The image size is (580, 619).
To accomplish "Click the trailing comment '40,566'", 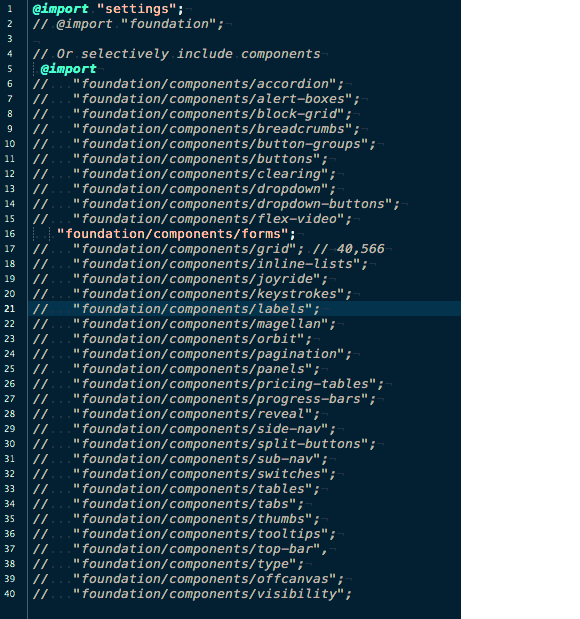I will 360,249.
